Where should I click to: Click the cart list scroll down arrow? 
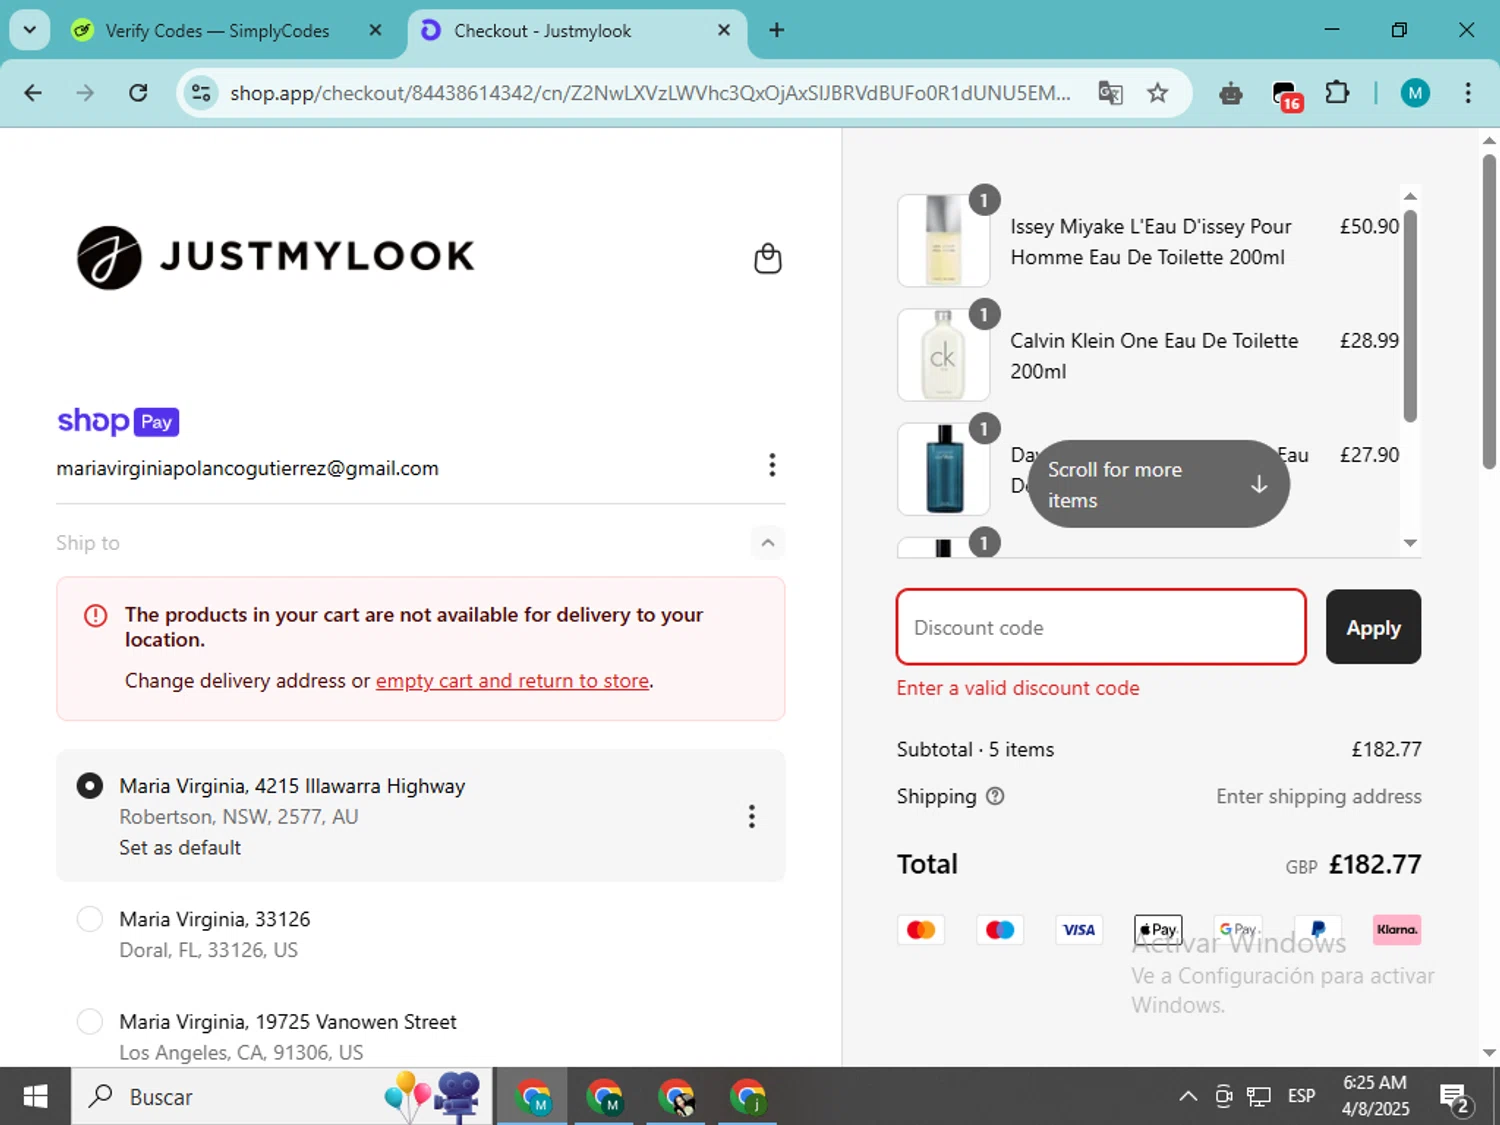point(1410,543)
